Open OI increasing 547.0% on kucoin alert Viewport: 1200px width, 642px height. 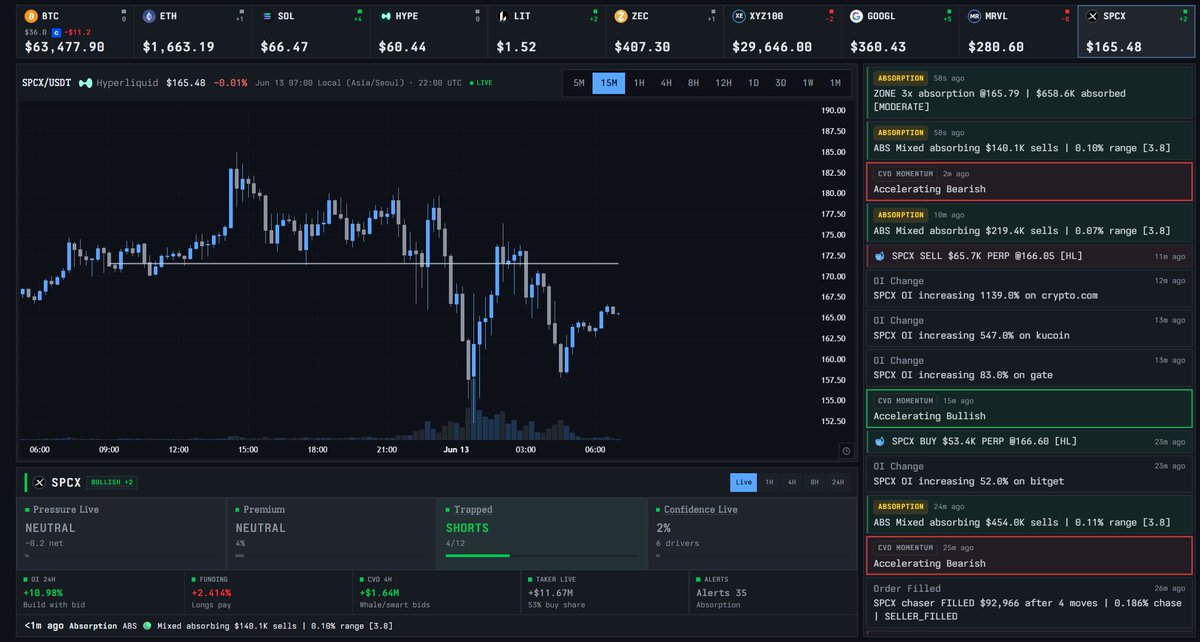click(x=1029, y=327)
